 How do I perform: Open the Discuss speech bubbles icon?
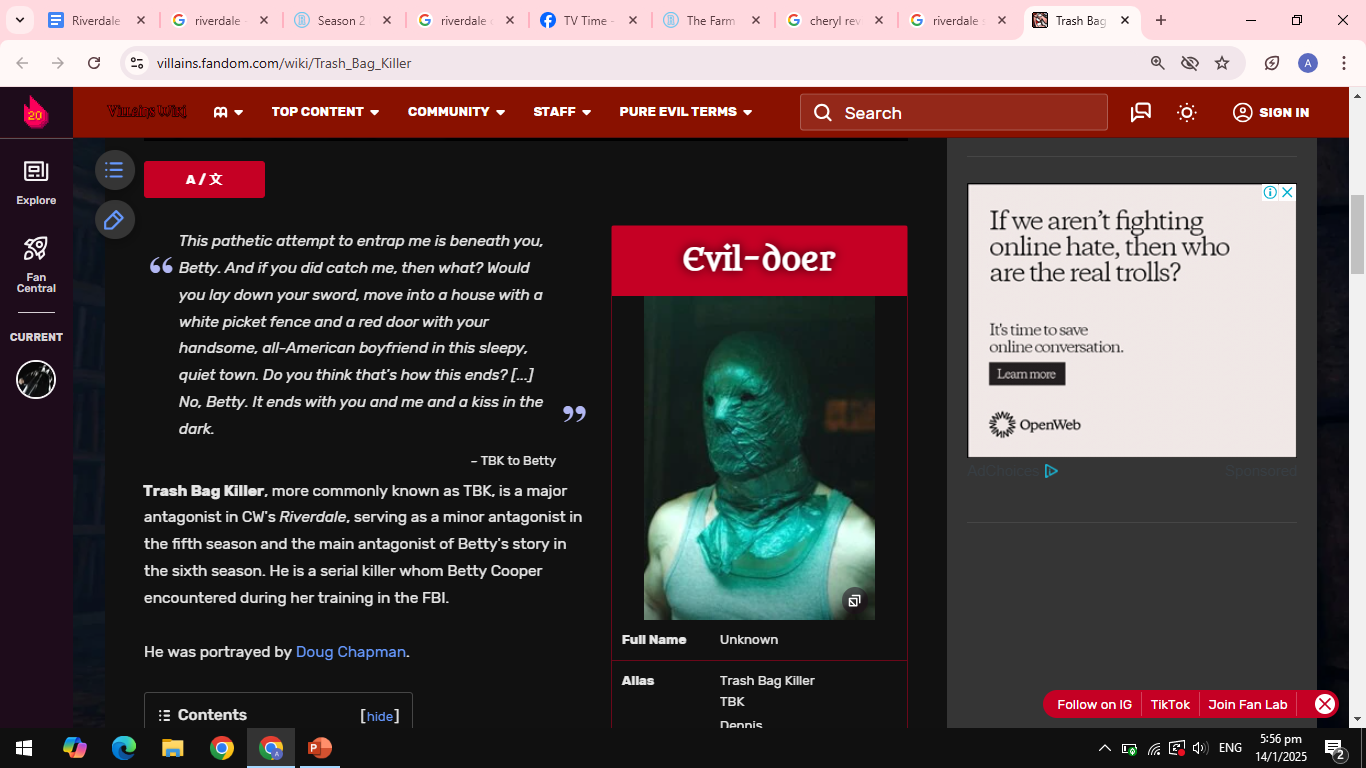[1141, 112]
